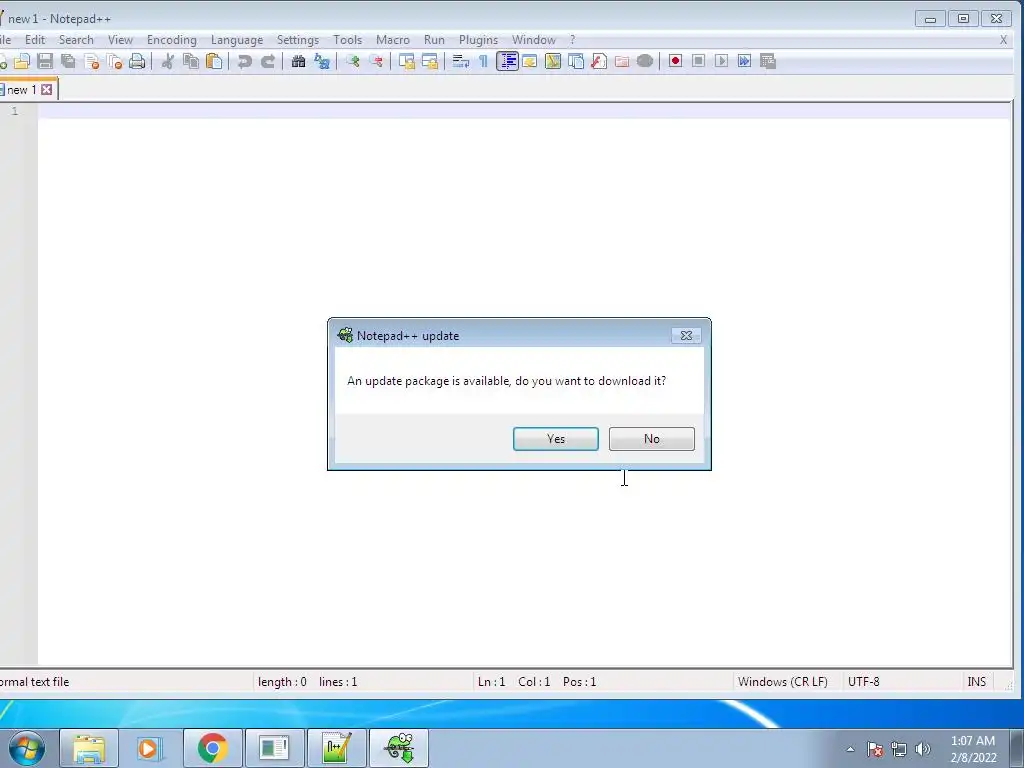Save the recorded macro toolbar icon

coord(767,61)
